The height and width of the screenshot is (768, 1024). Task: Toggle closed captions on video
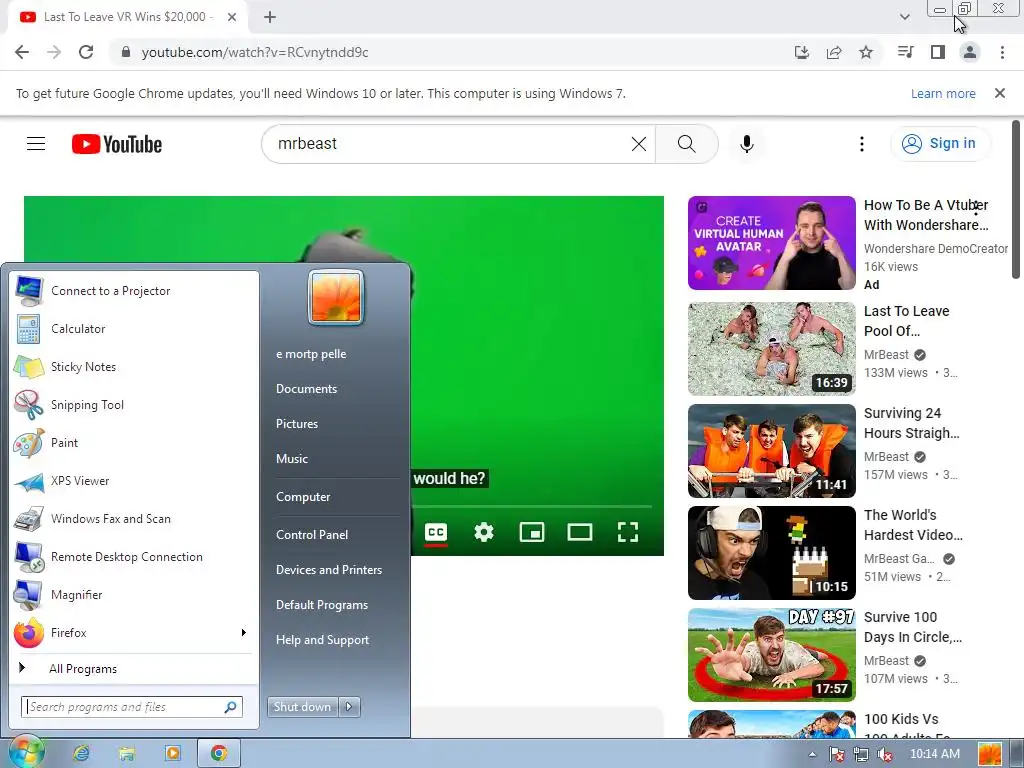(436, 532)
